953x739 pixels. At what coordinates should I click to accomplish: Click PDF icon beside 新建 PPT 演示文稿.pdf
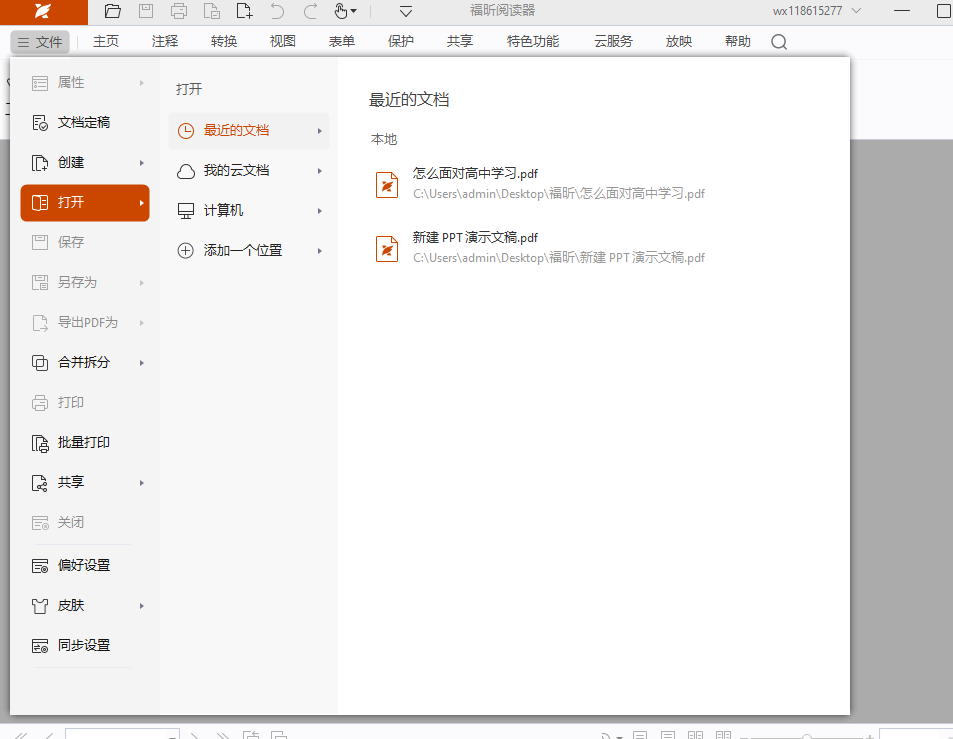(x=387, y=249)
